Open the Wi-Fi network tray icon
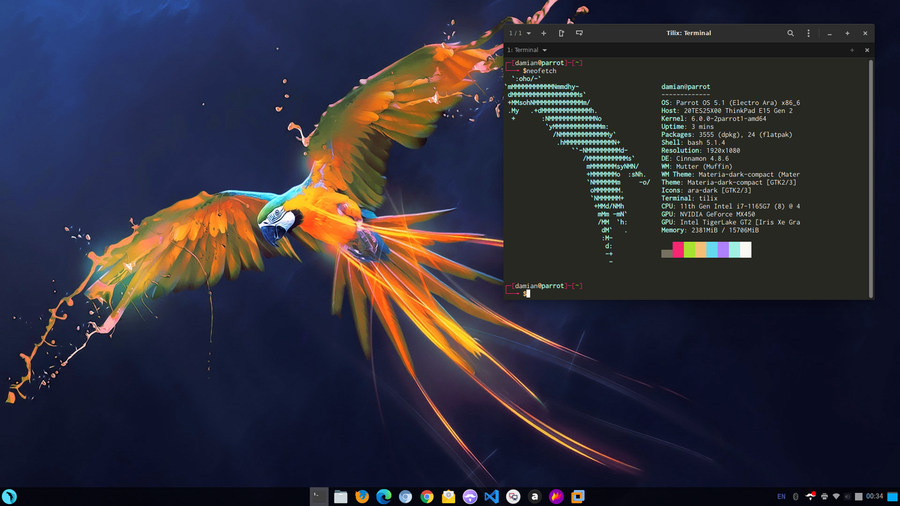Viewport: 900px width, 506px height. [x=836, y=497]
